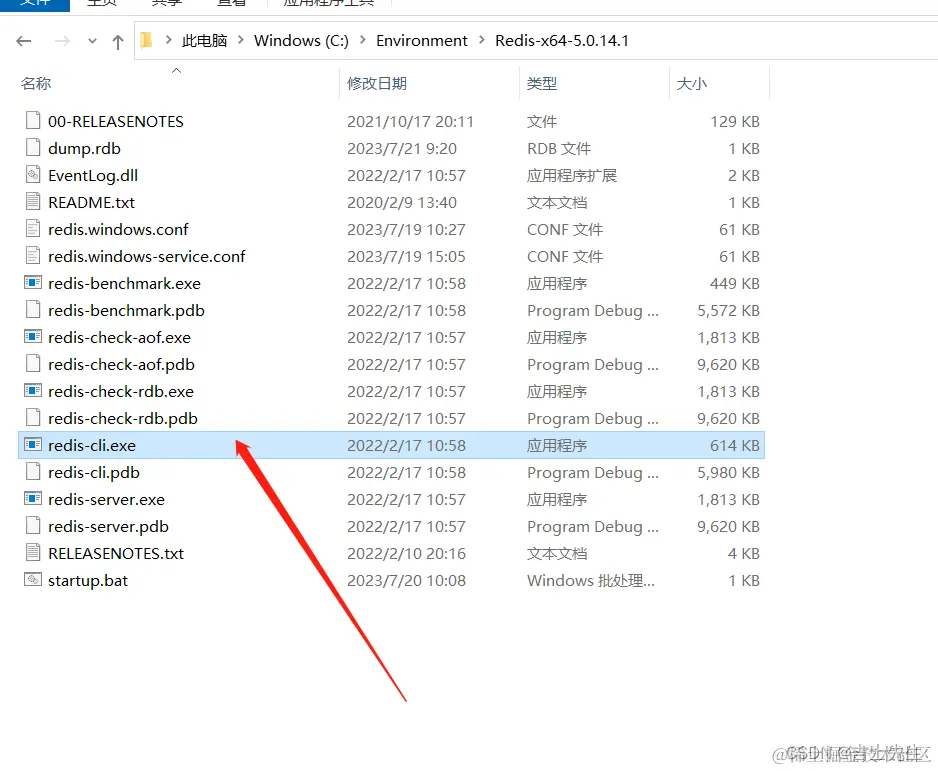Select the redis-server.exe file name
The height and width of the screenshot is (771, 938).
click(106, 499)
